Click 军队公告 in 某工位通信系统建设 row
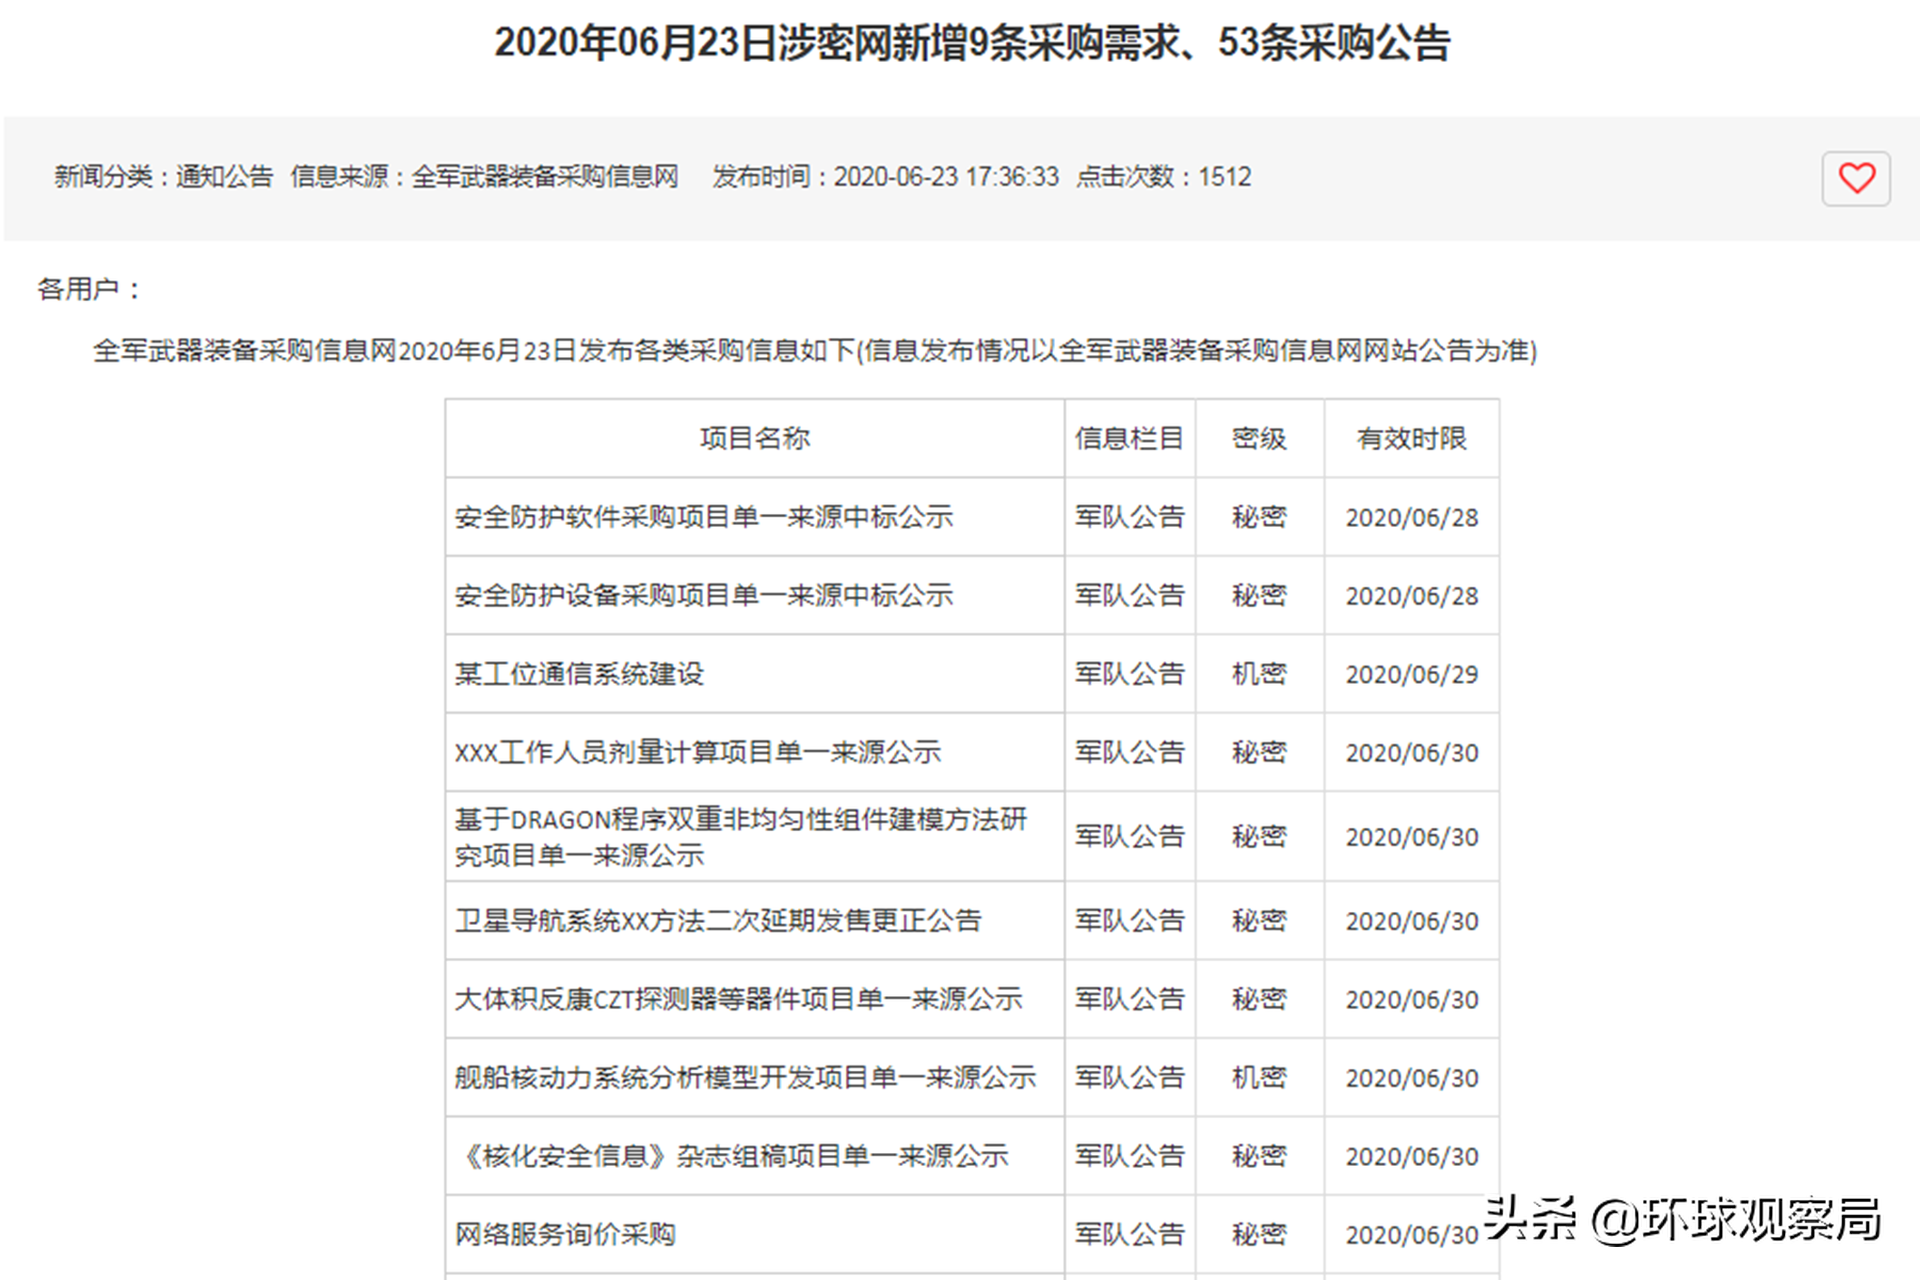1920x1280 pixels. (1130, 674)
